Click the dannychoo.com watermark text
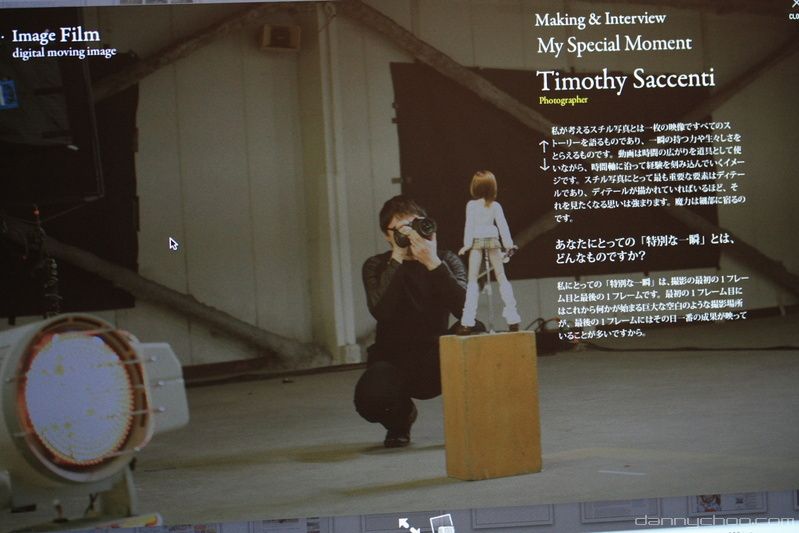The width and height of the screenshot is (799, 533). 714,521
